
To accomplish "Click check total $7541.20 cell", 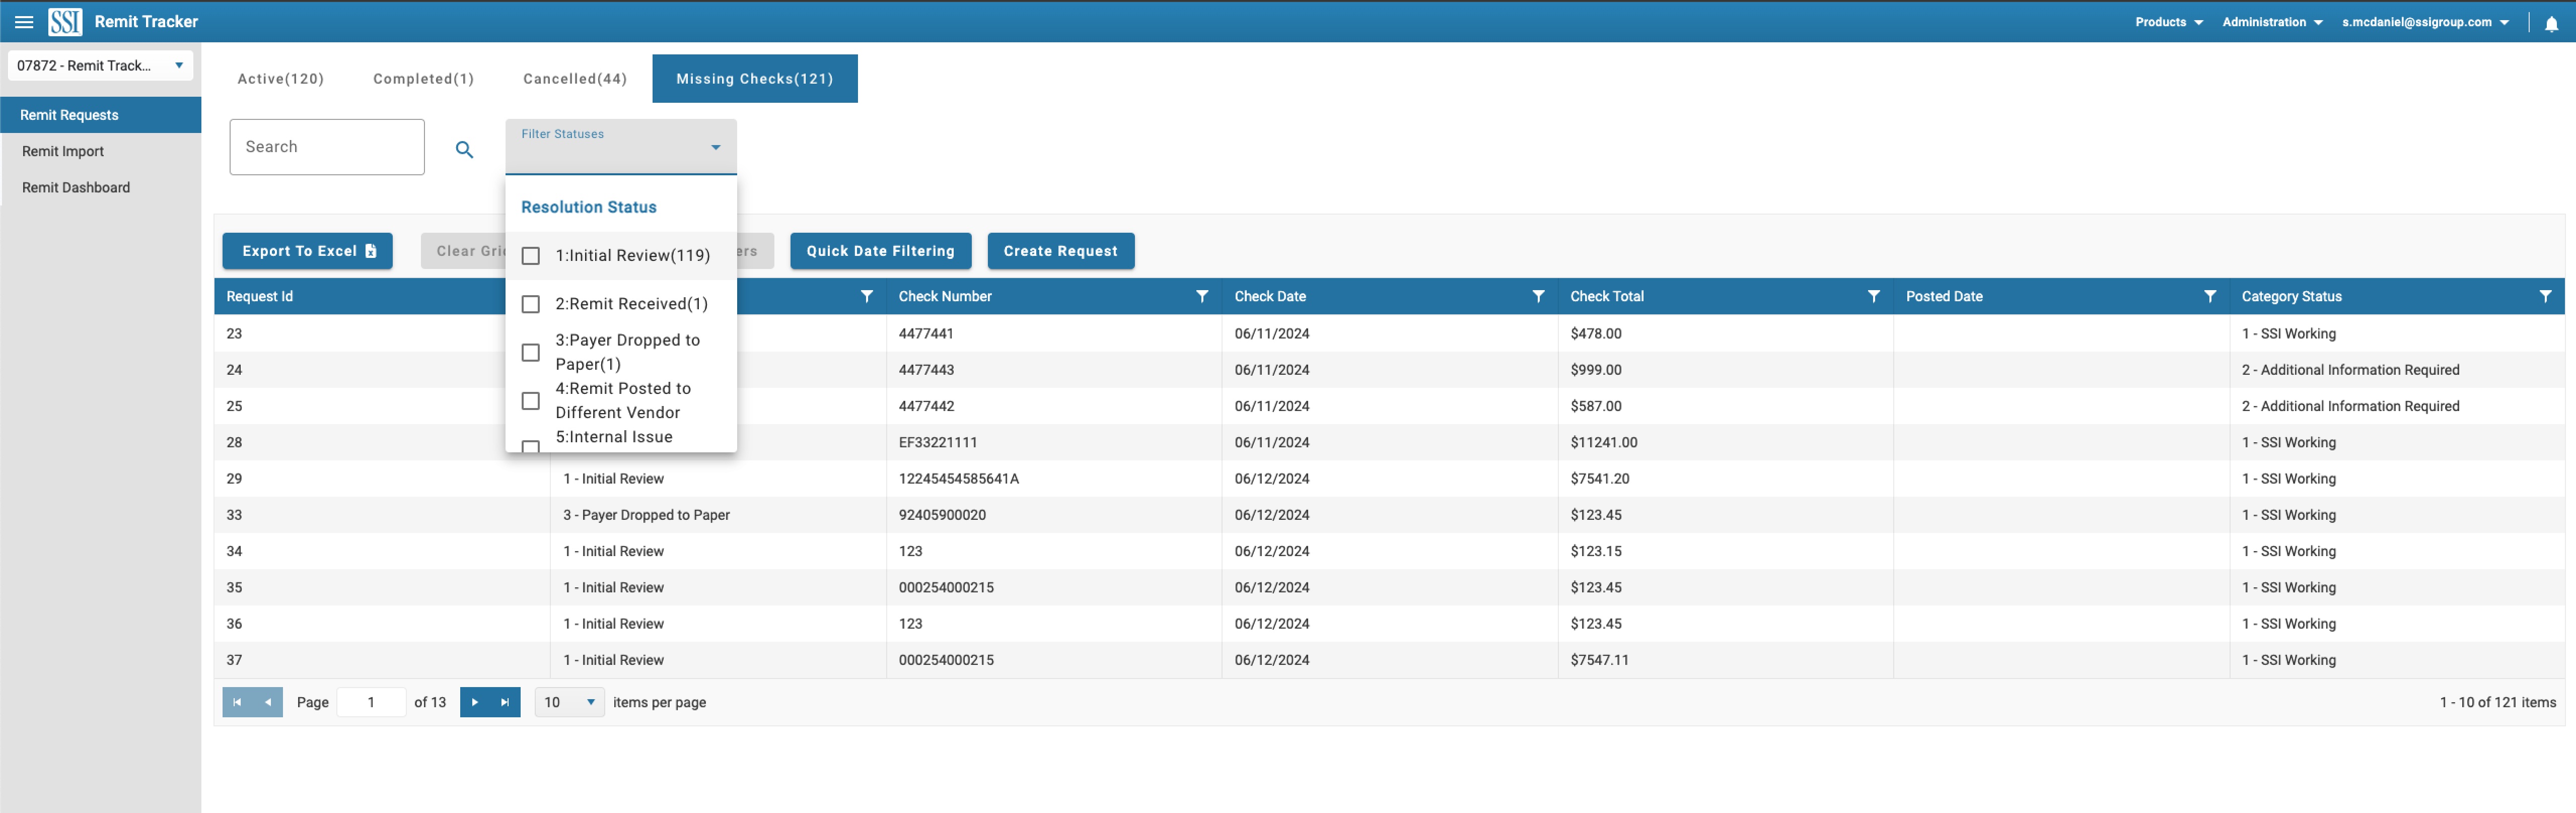I will coord(1725,479).
